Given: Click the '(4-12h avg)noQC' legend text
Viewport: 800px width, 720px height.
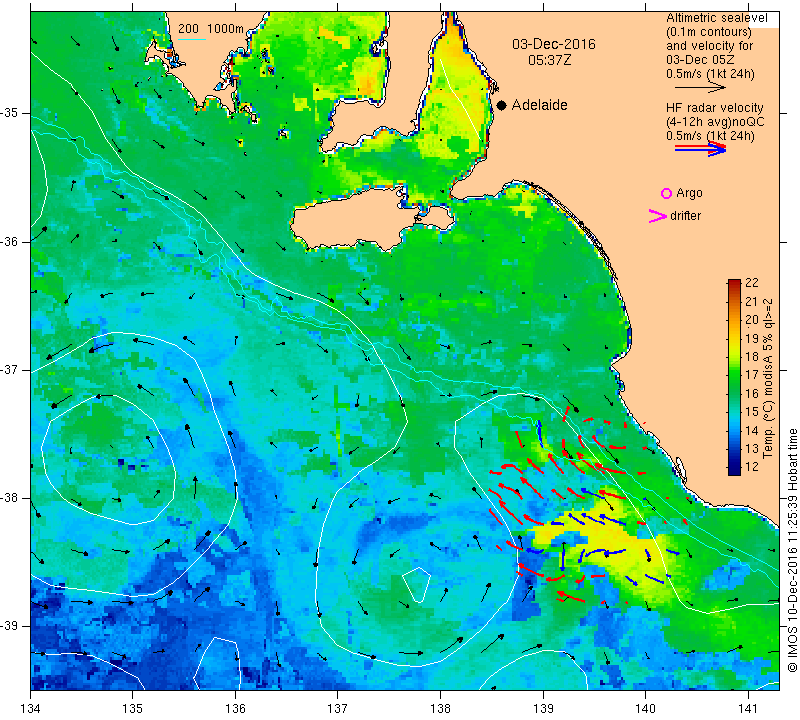Looking at the screenshot, I should (715, 122).
